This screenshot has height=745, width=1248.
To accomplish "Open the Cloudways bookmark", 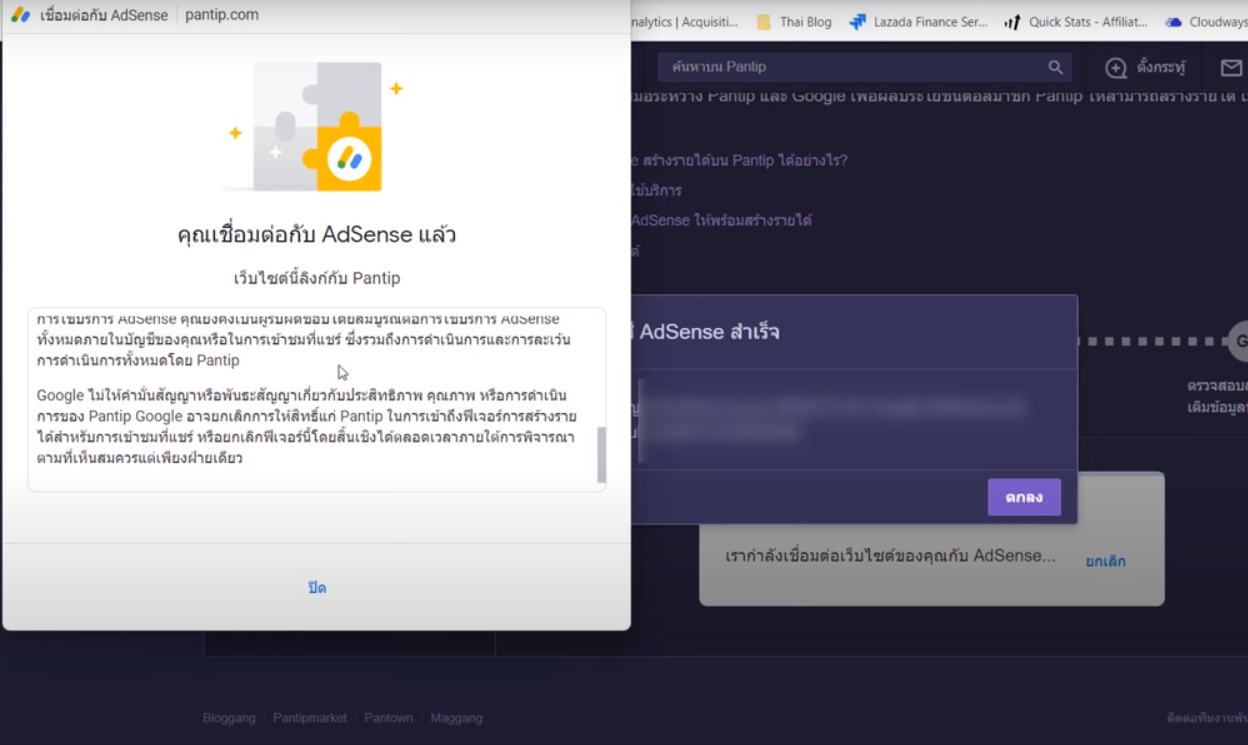I will (1206, 22).
